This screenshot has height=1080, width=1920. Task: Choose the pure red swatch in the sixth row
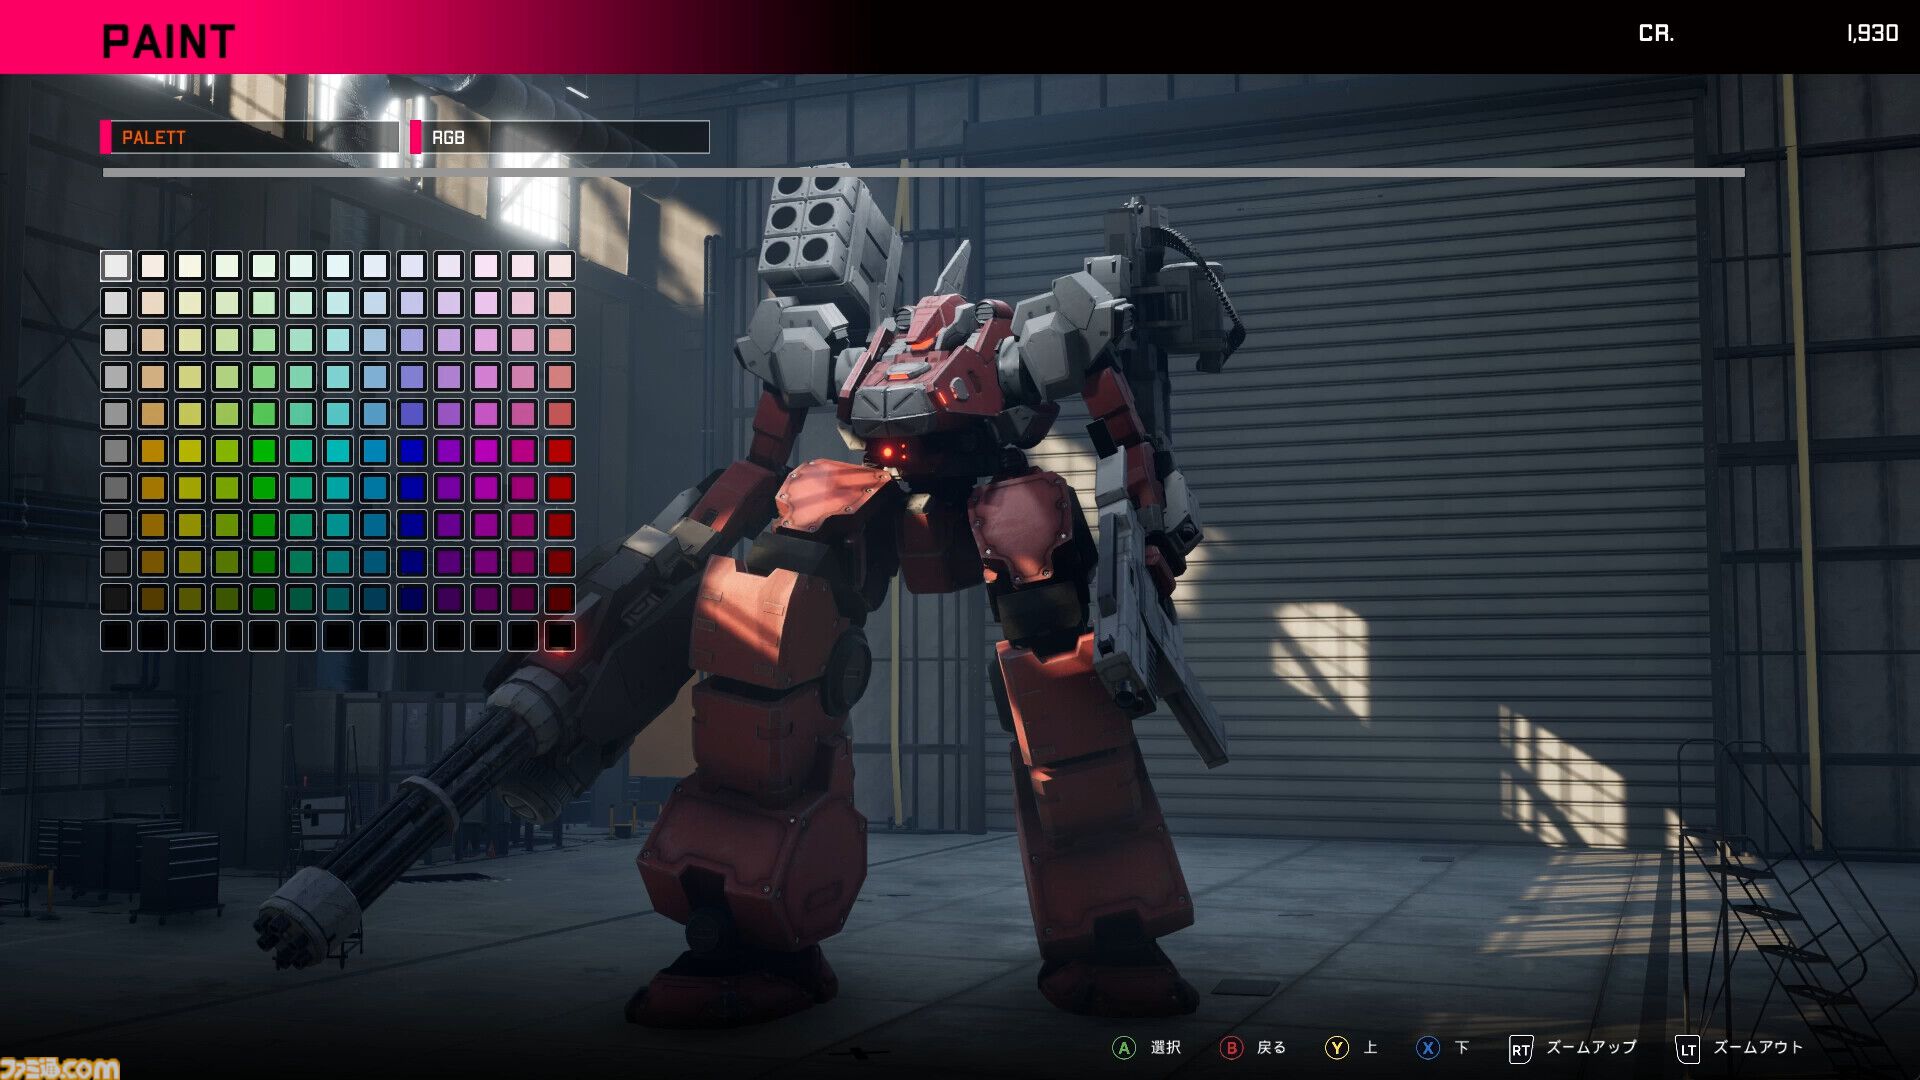tap(560, 450)
